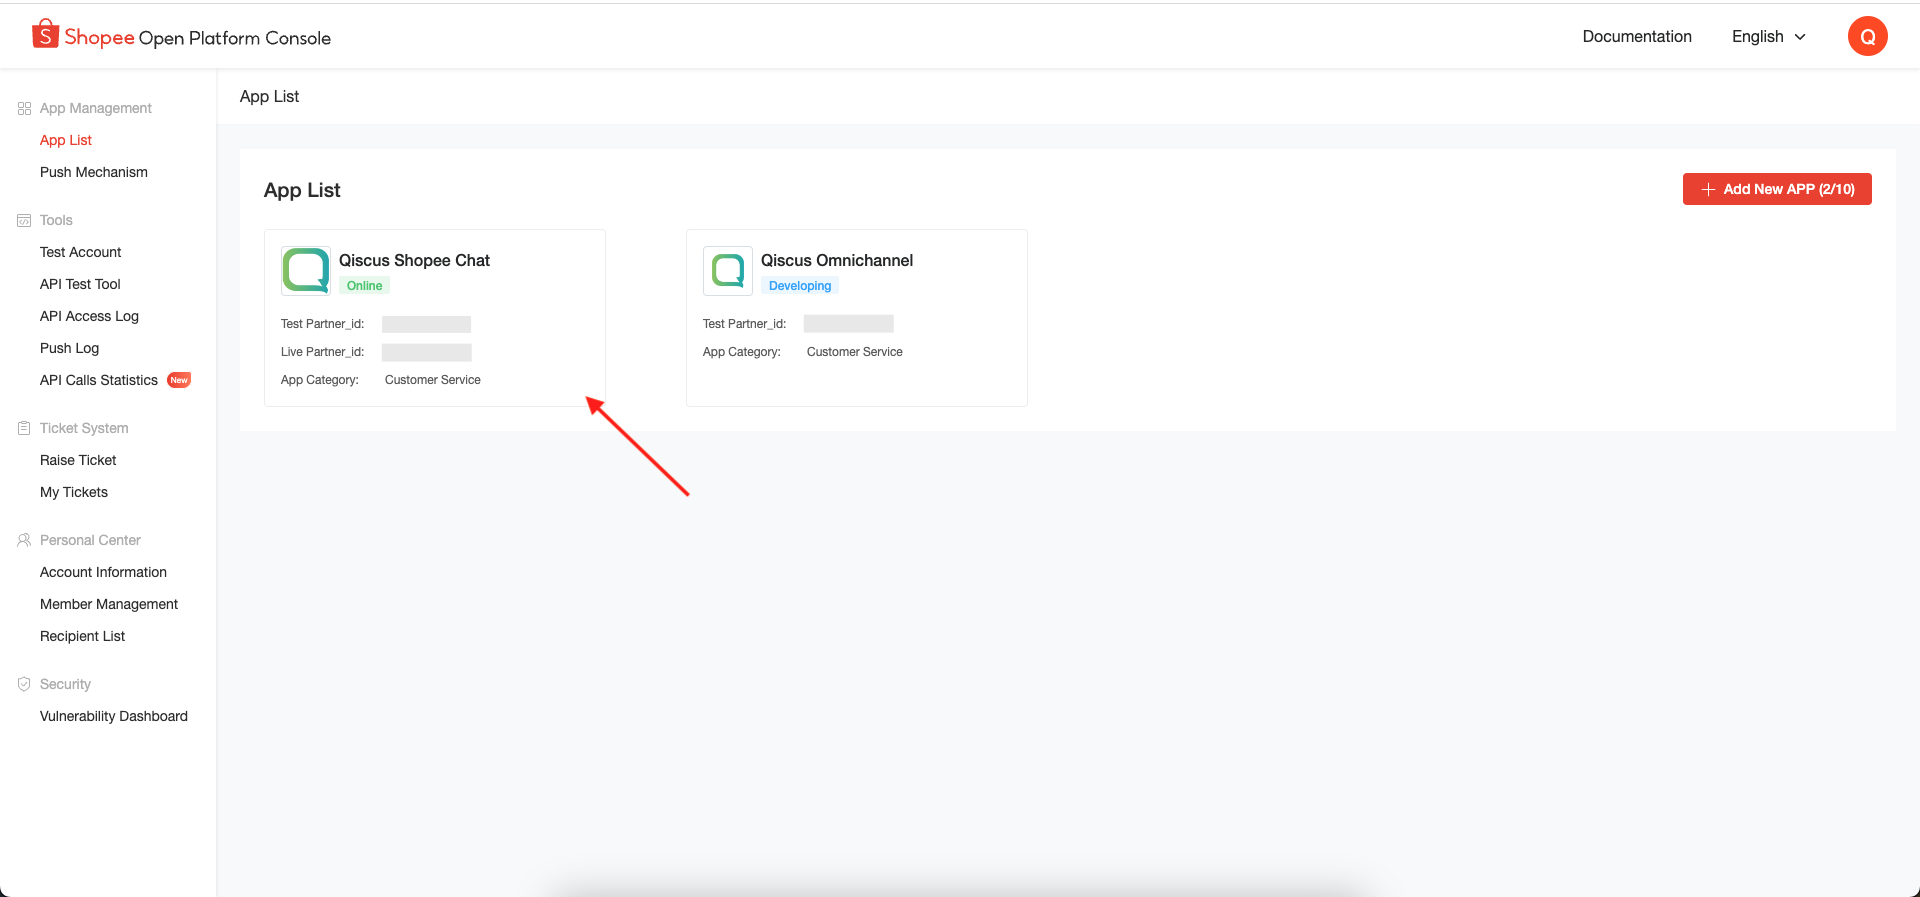Screen dimensions: 1920x897
Task: Open My Tickets
Action: 74,492
